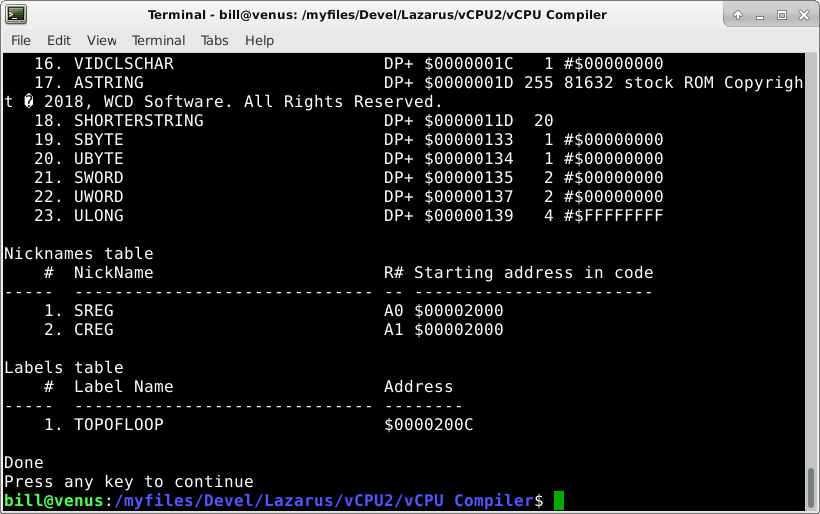Roll up window with the shade arrow button

pyautogui.click(x=736, y=15)
